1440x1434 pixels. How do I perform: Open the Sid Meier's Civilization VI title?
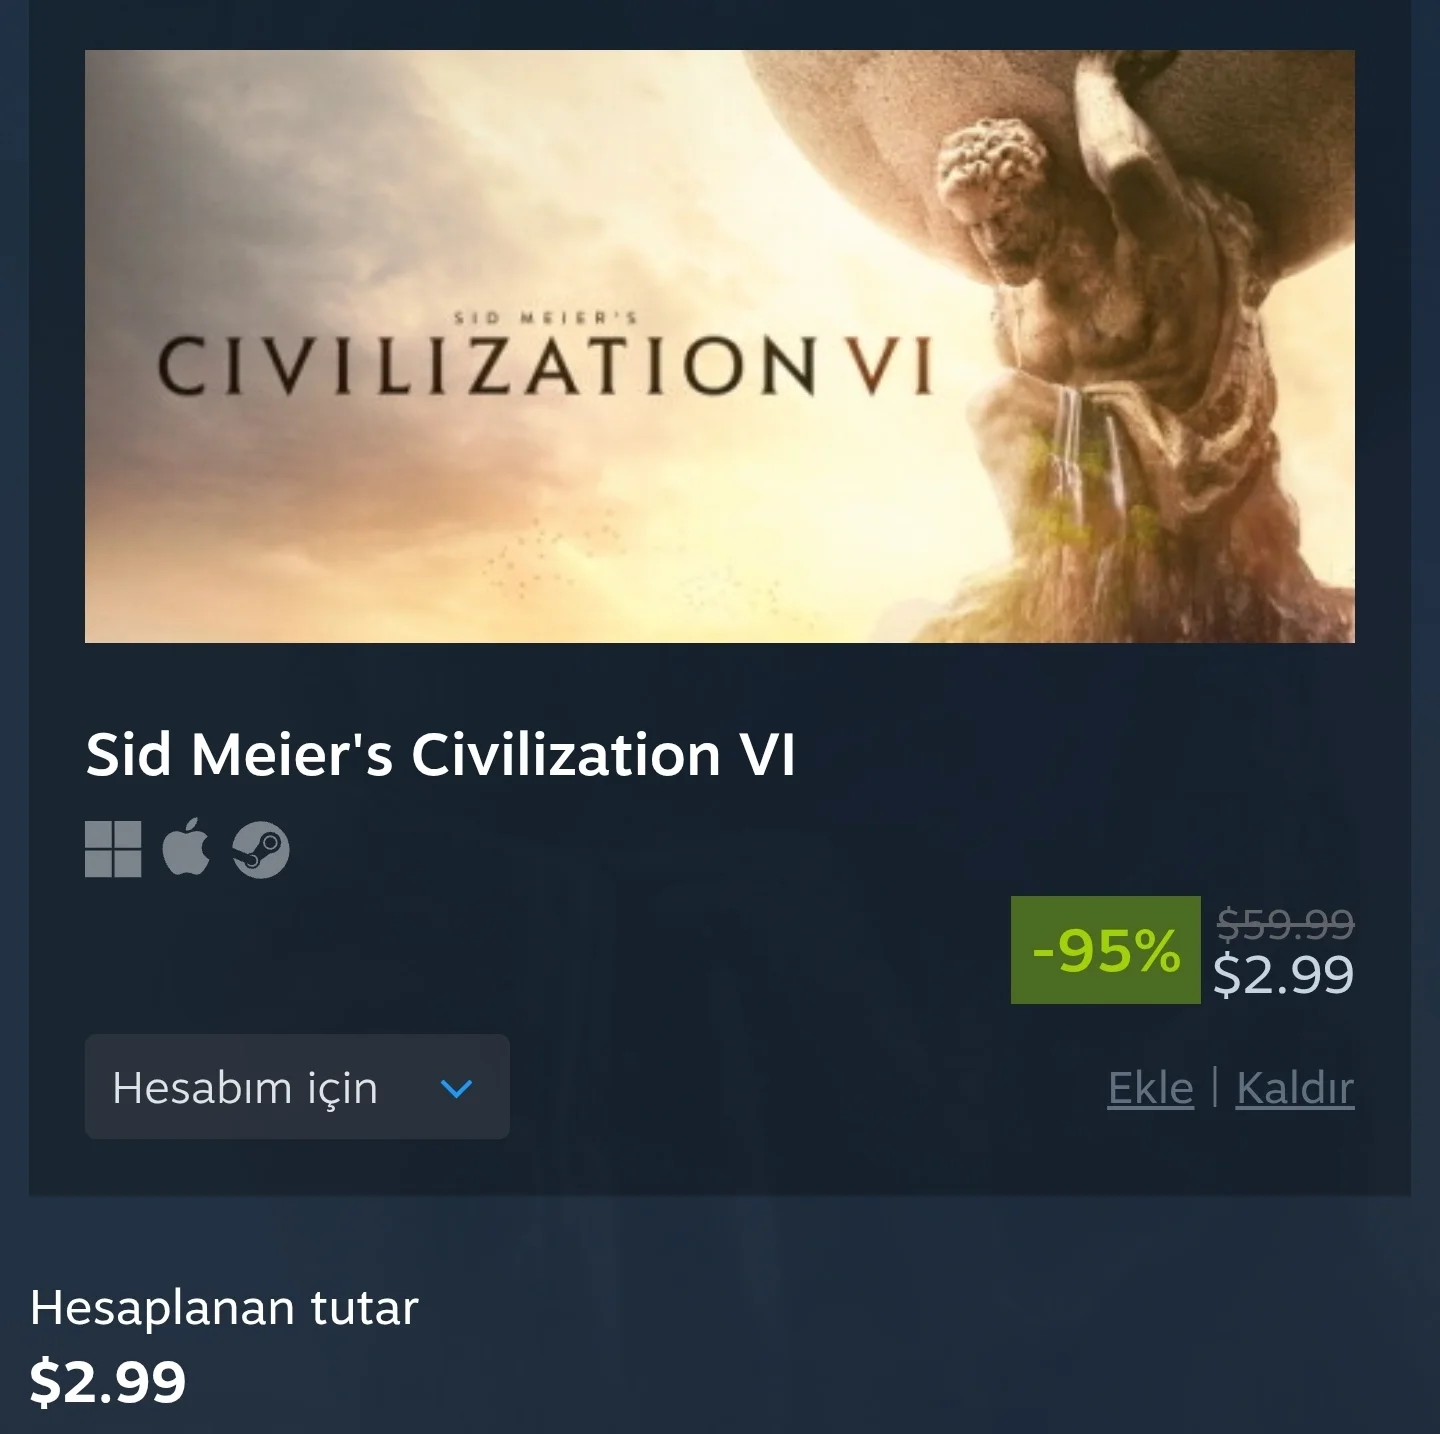[x=441, y=754]
